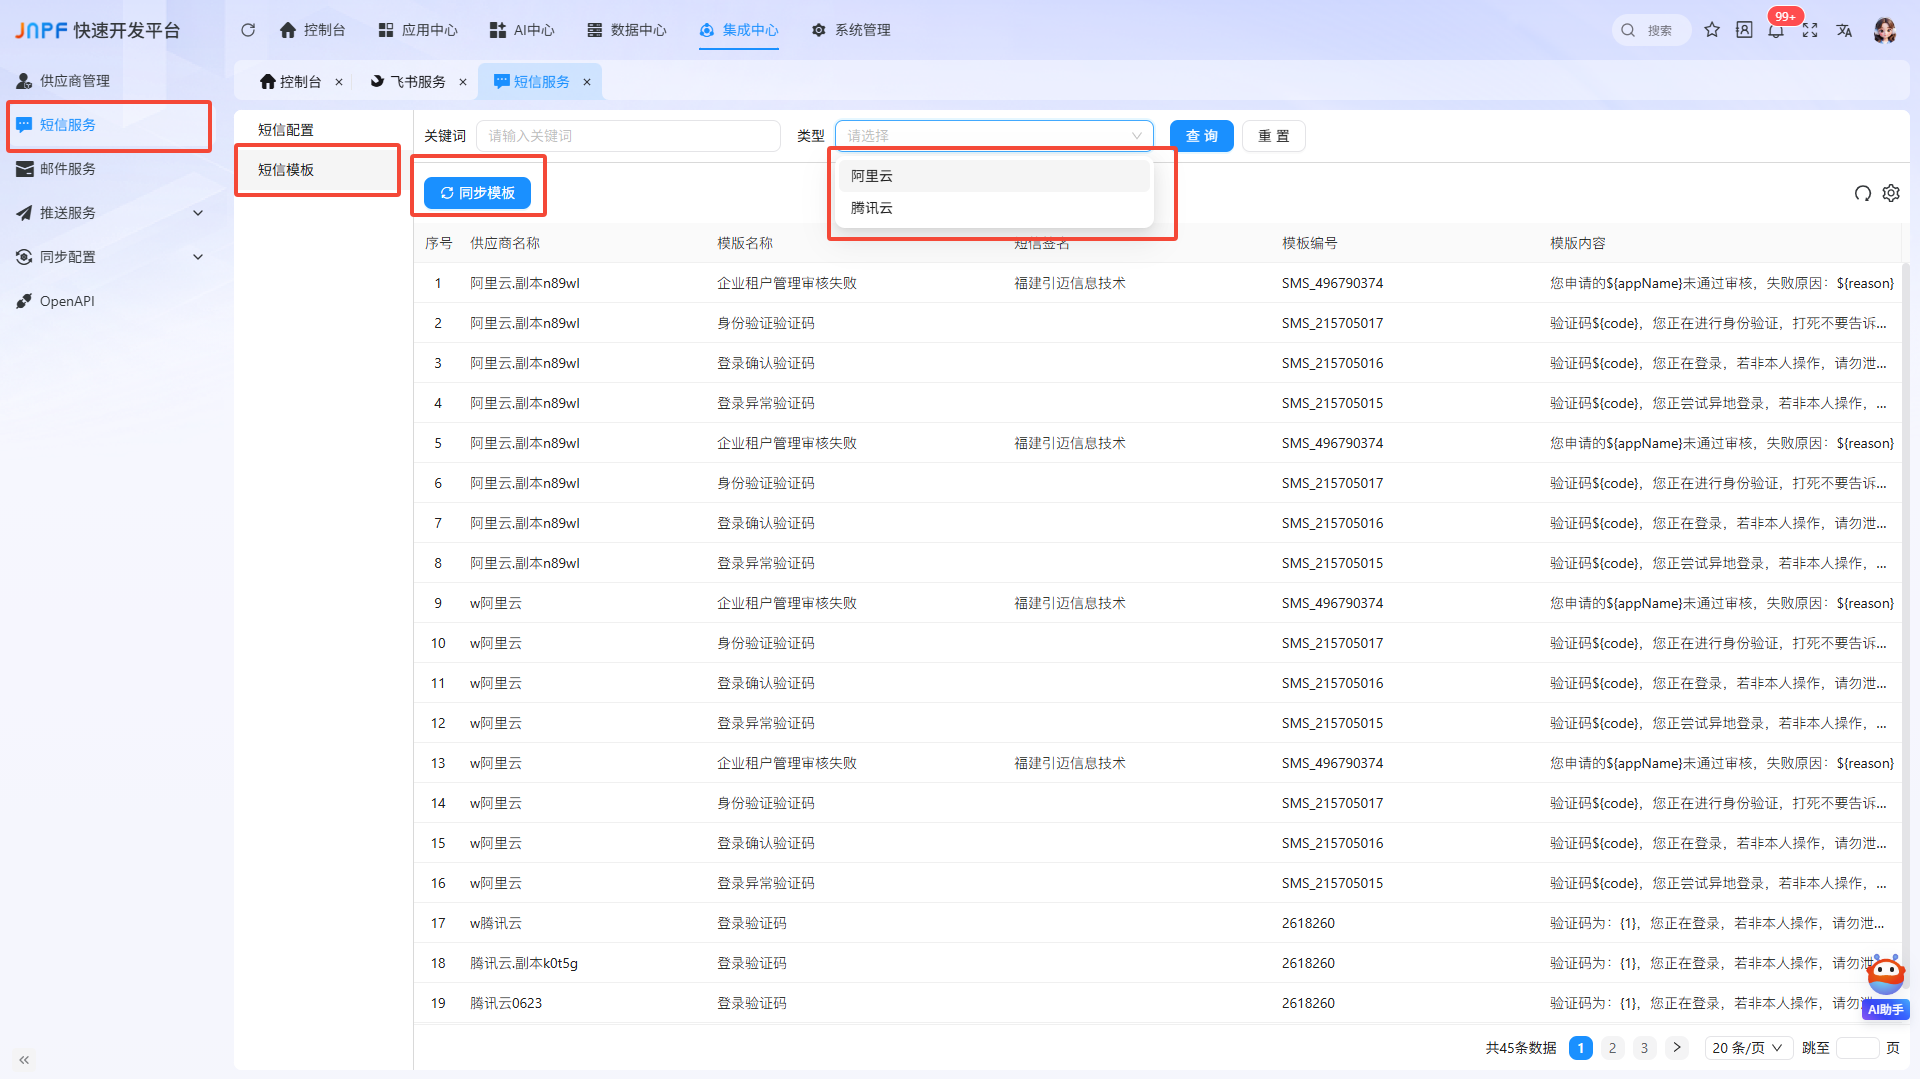Screen dimensions: 1920x1079
Task: Close the 短信服务 tab
Action: tap(587, 82)
